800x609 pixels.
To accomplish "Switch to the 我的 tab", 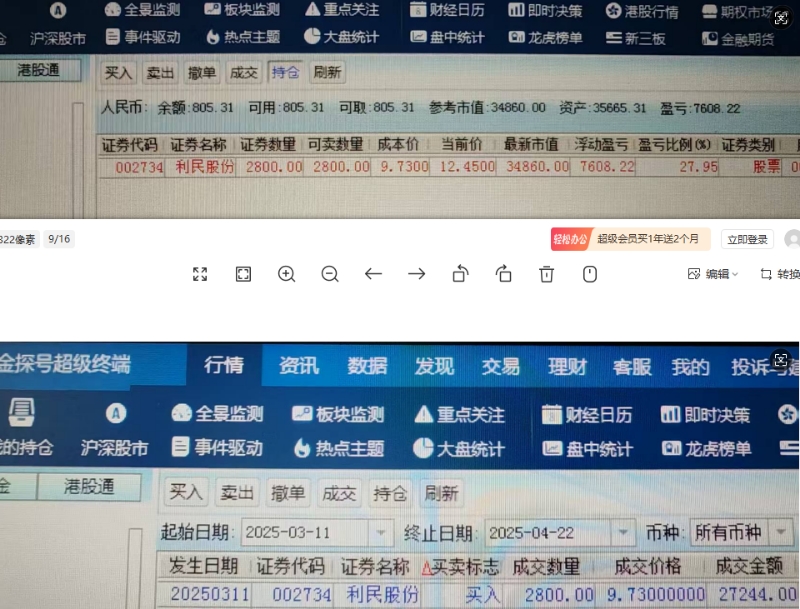I will point(690,367).
